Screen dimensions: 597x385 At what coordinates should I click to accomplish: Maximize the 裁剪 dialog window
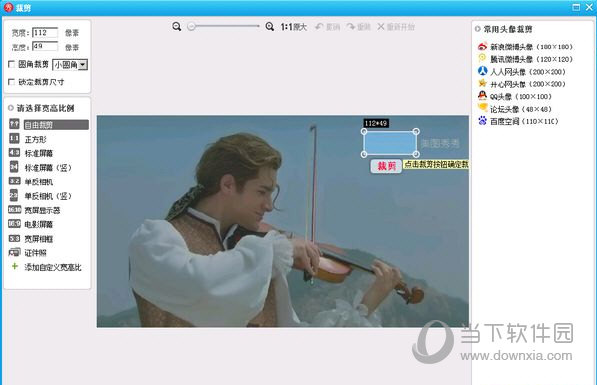click(576, 7)
